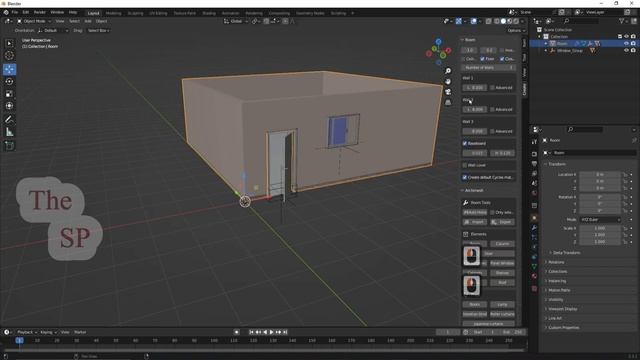
Task: Activate the Move tool in left toolbar
Action: point(9,69)
